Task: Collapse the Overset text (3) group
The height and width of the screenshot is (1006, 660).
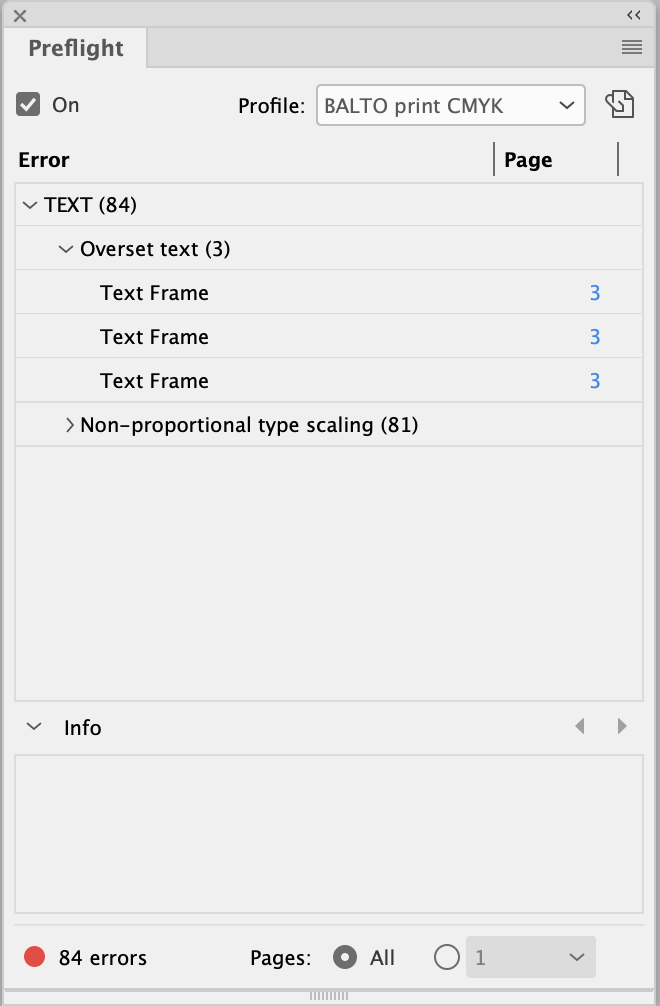Action: click(x=66, y=249)
